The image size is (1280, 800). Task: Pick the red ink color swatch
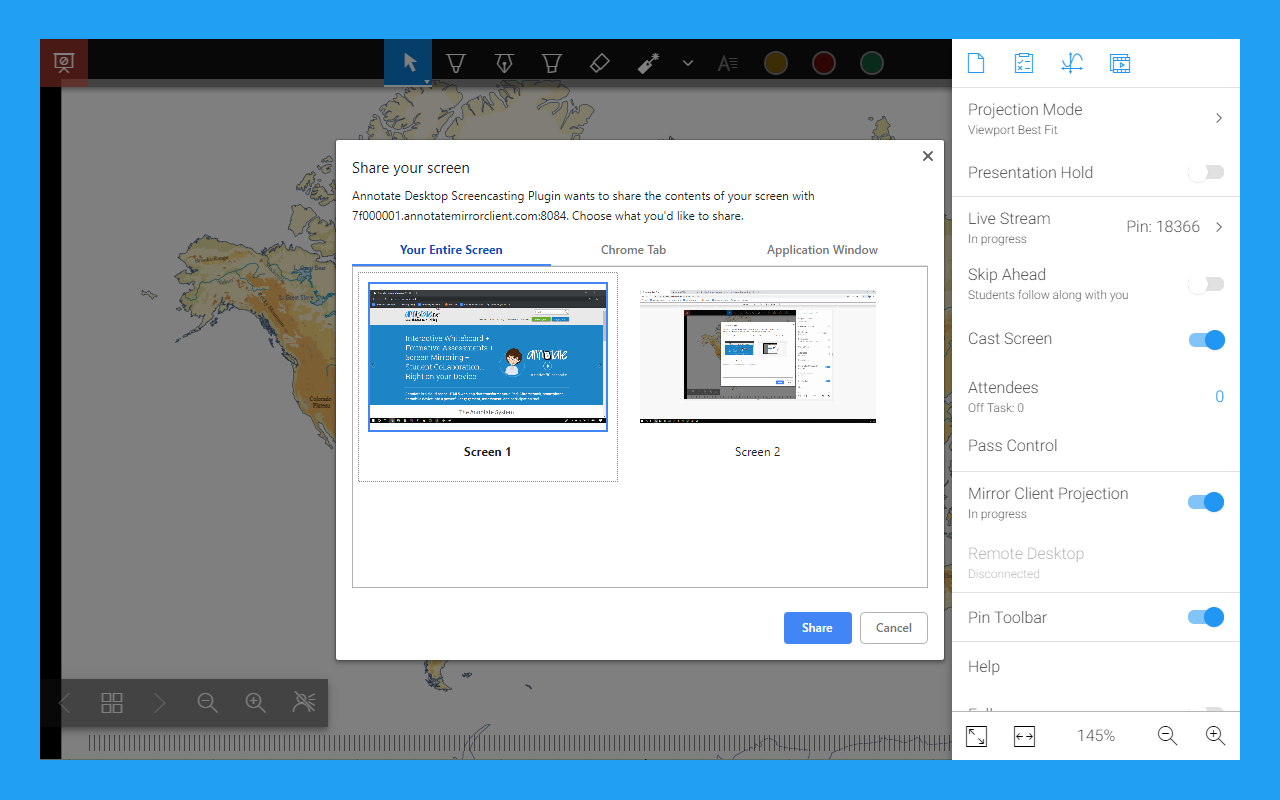tap(823, 62)
